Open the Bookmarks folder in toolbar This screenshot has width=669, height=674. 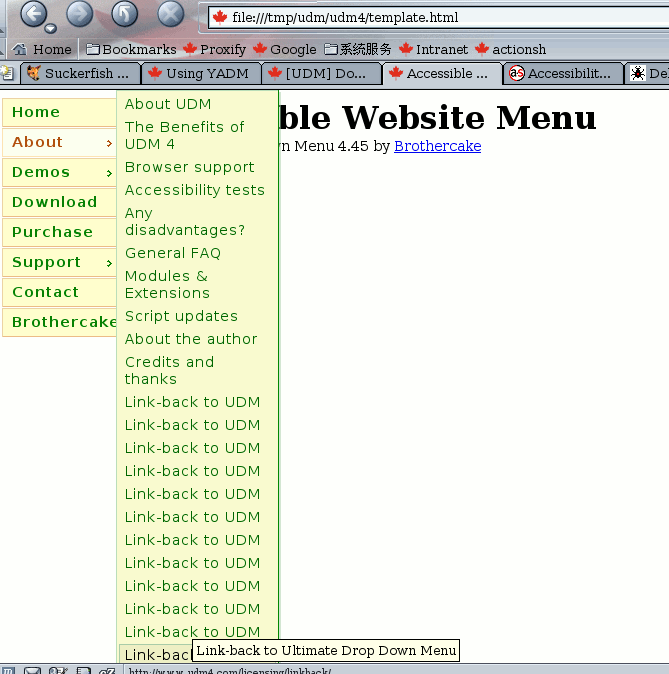tap(130, 49)
